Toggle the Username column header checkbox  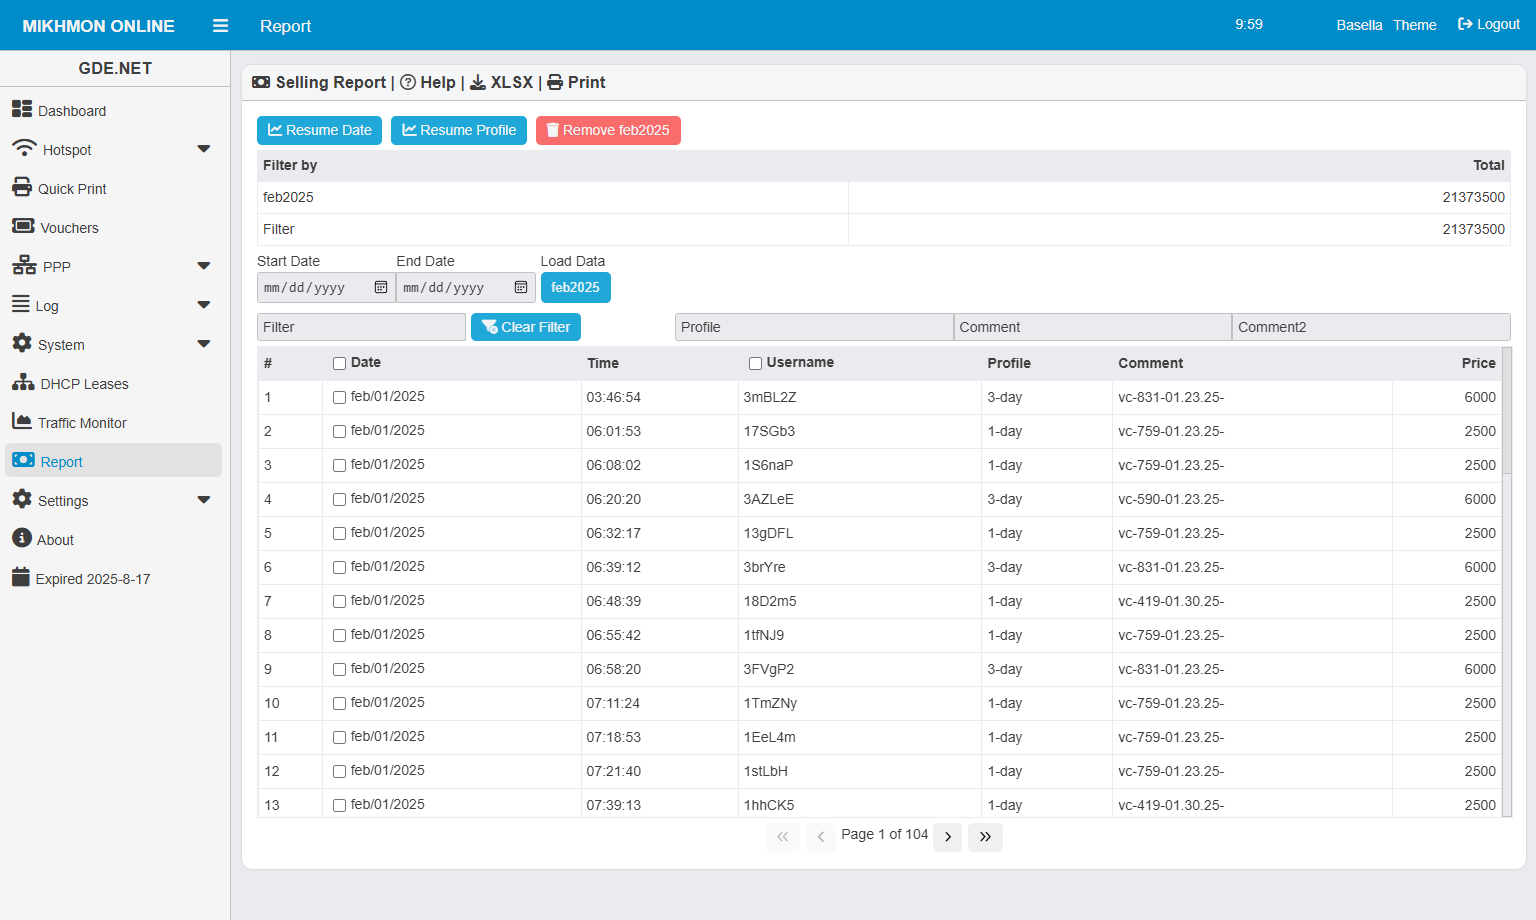click(756, 364)
